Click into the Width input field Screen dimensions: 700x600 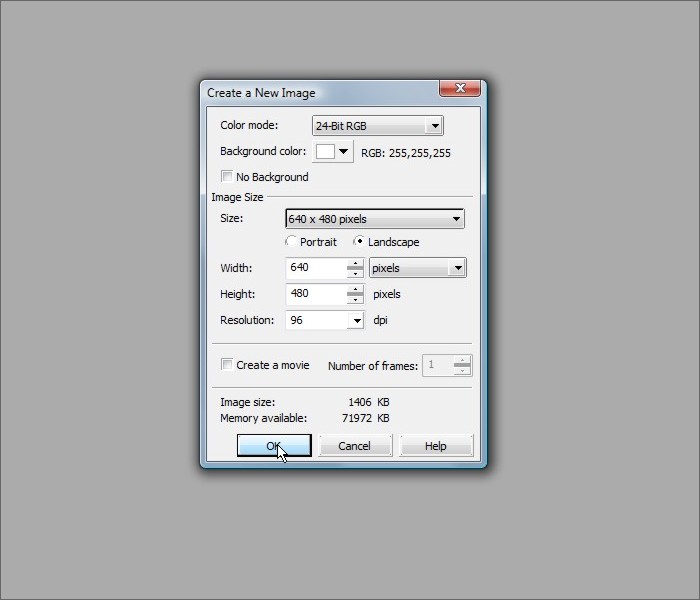(315, 268)
